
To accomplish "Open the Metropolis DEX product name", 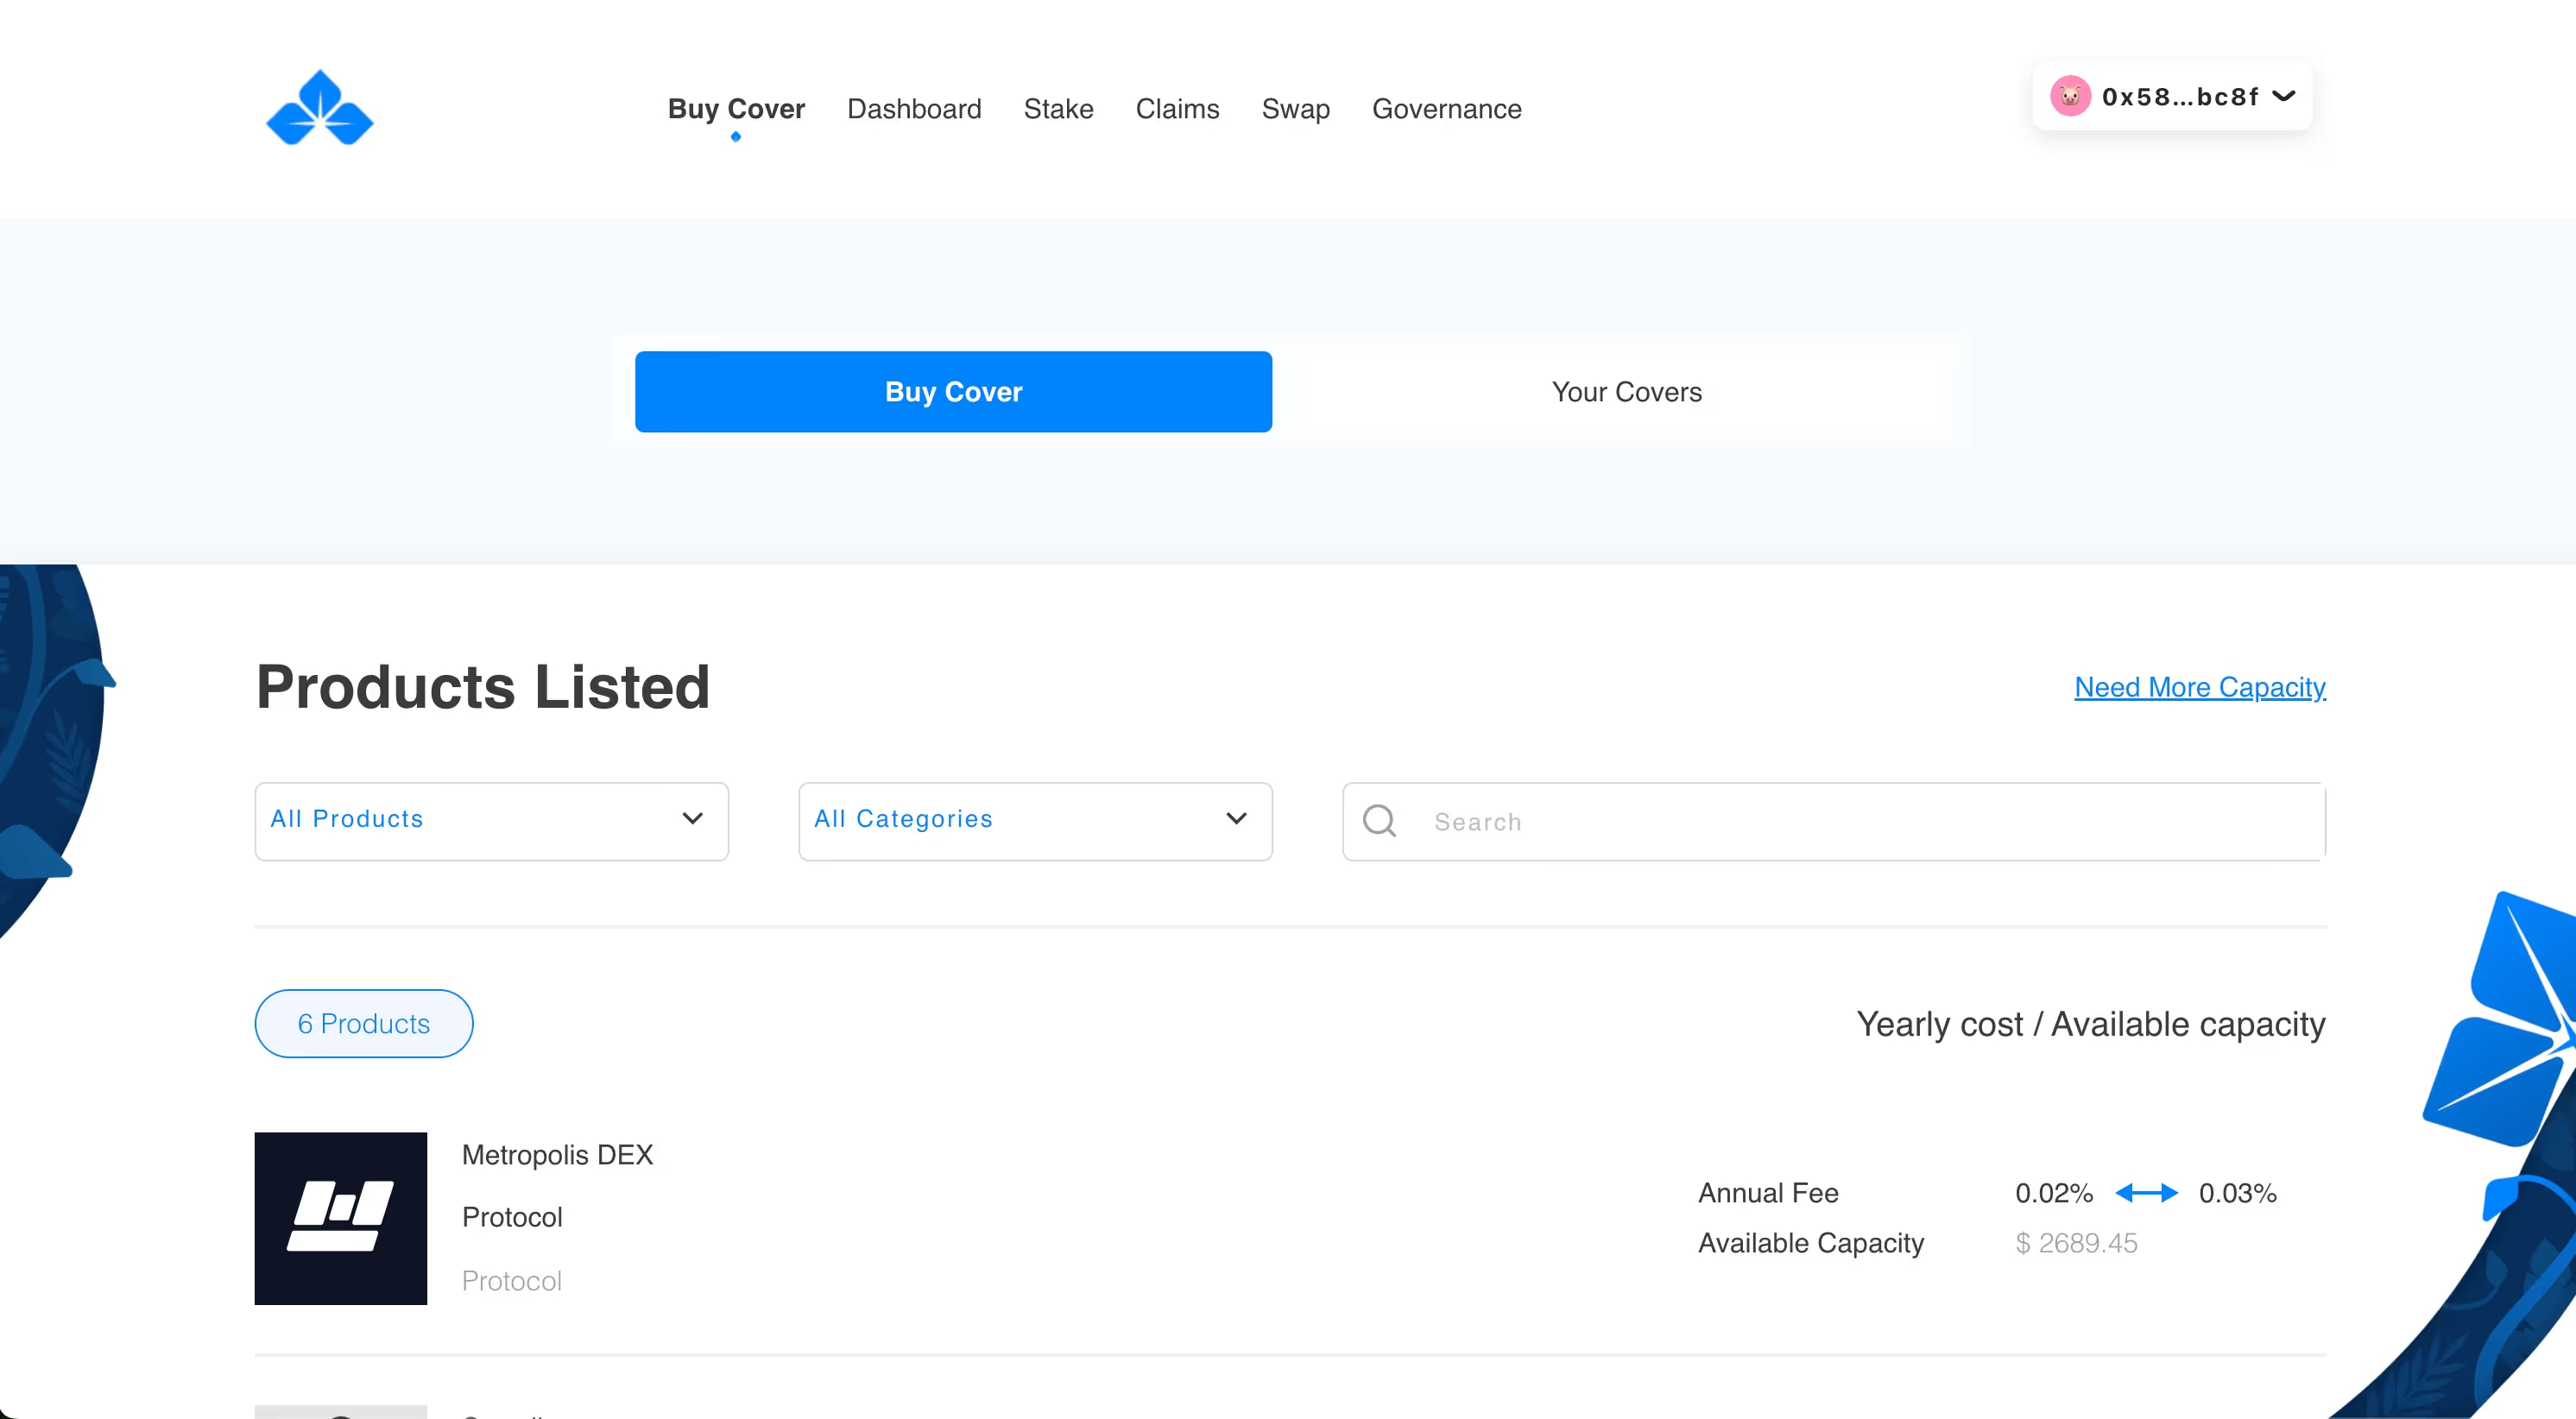I will pyautogui.click(x=557, y=1155).
